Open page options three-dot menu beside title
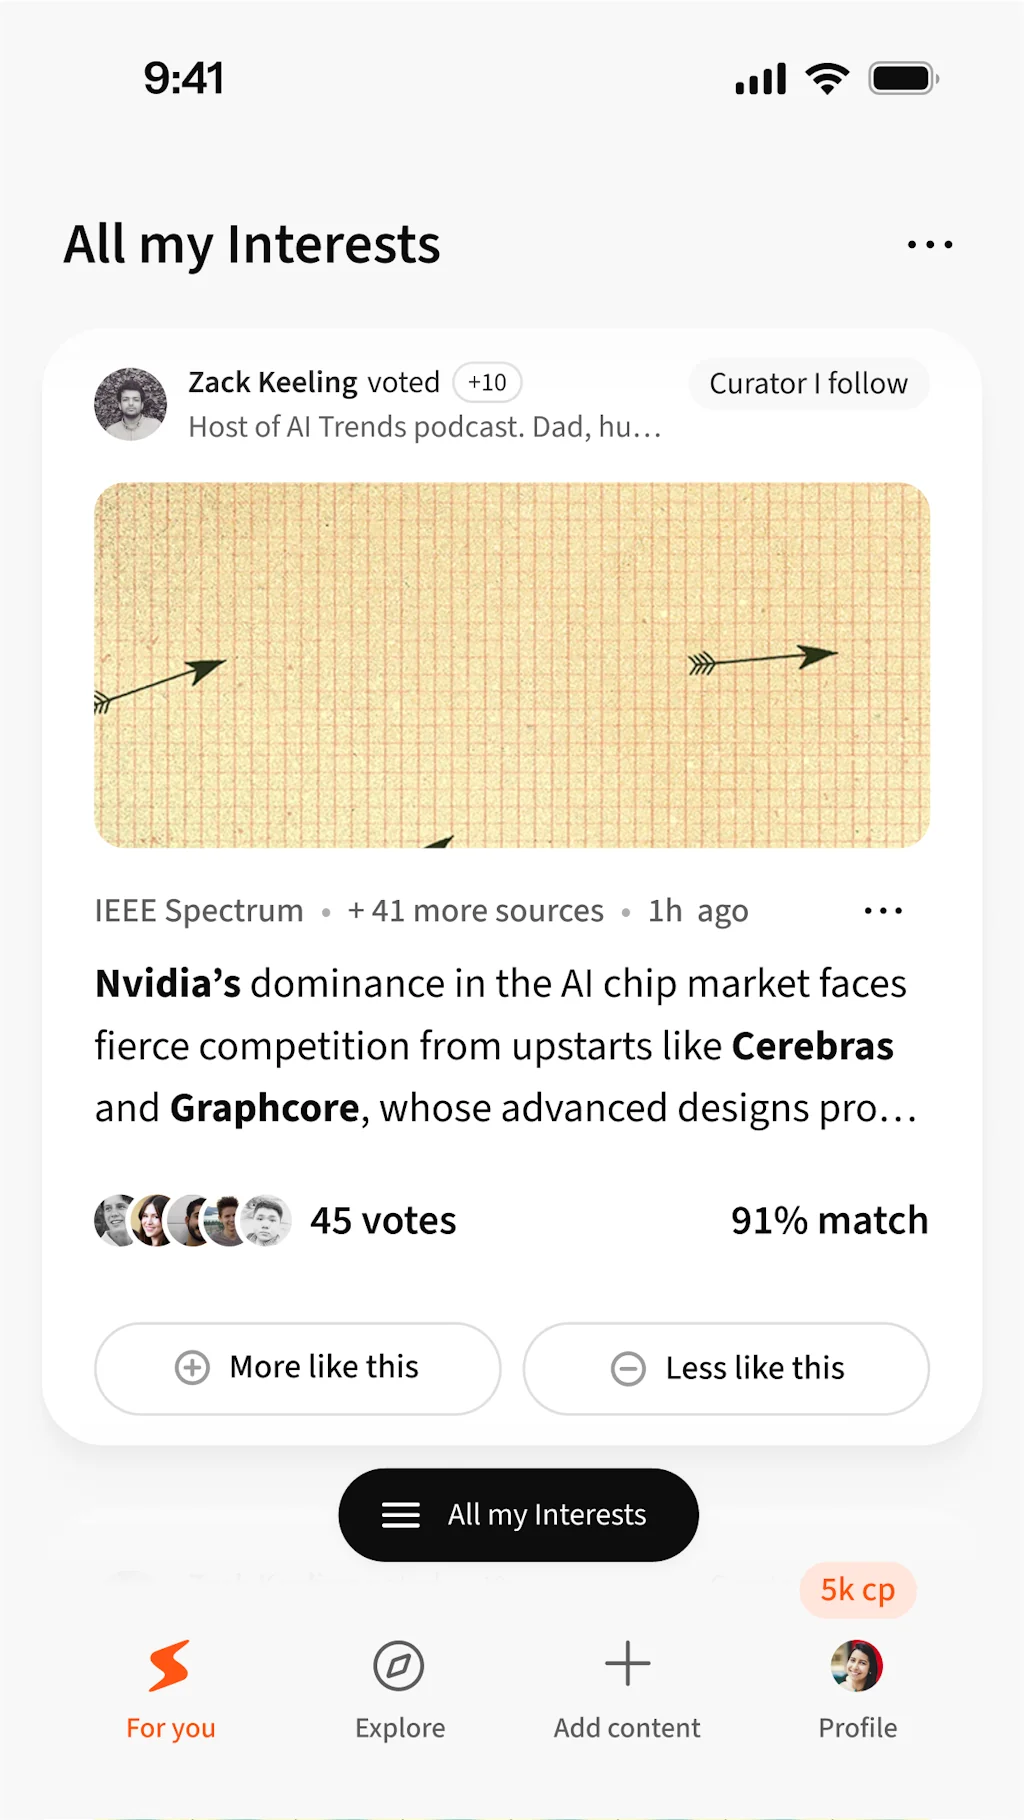 point(930,245)
